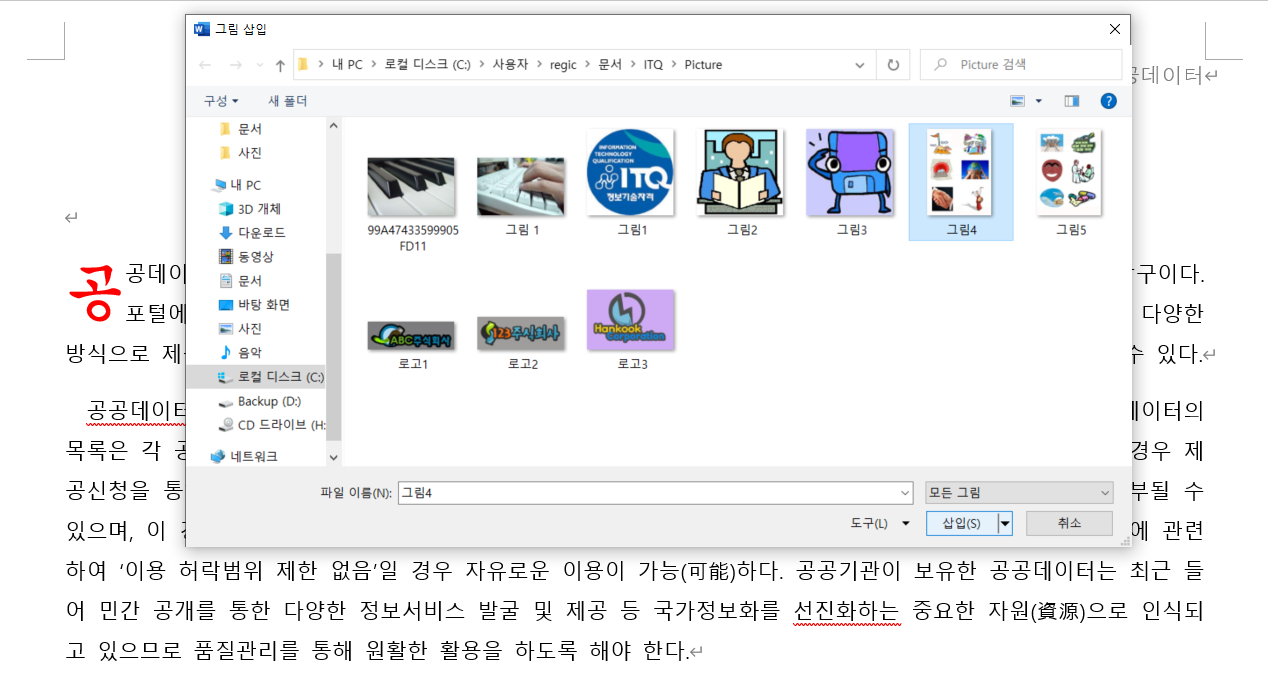Select the 로고3 Hankook logo file
This screenshot has width=1268, height=674.
631,331
